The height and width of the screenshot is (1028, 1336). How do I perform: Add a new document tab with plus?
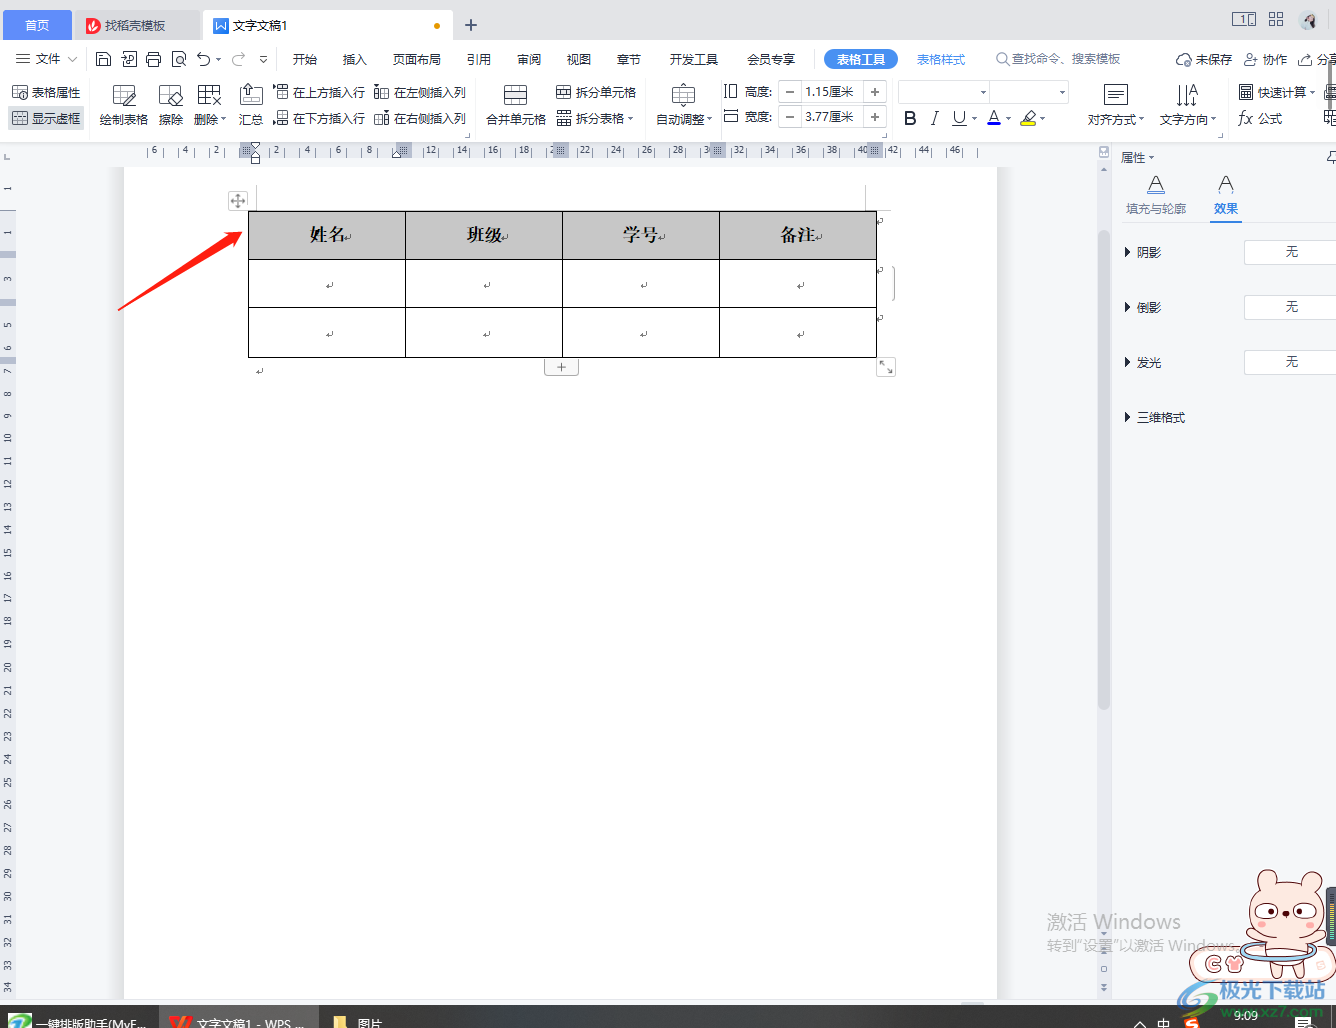[471, 25]
